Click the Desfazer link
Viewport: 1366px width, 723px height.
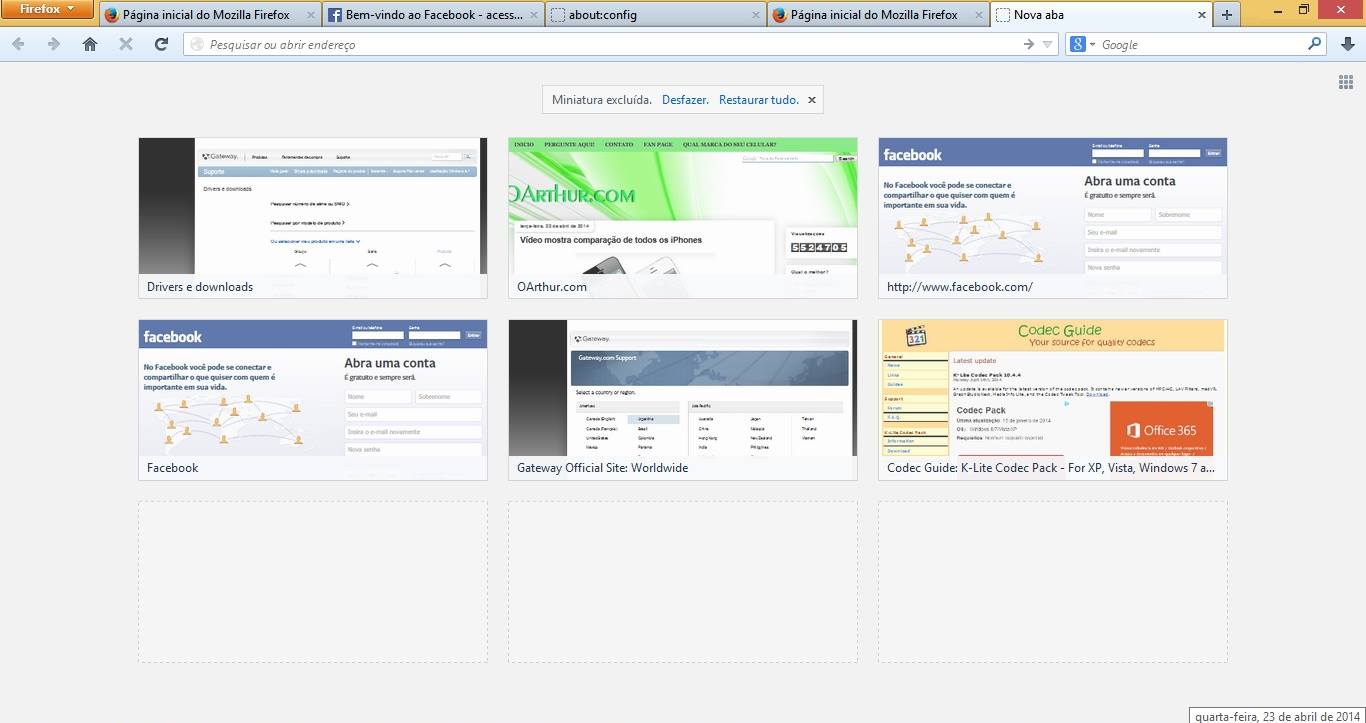pos(685,100)
